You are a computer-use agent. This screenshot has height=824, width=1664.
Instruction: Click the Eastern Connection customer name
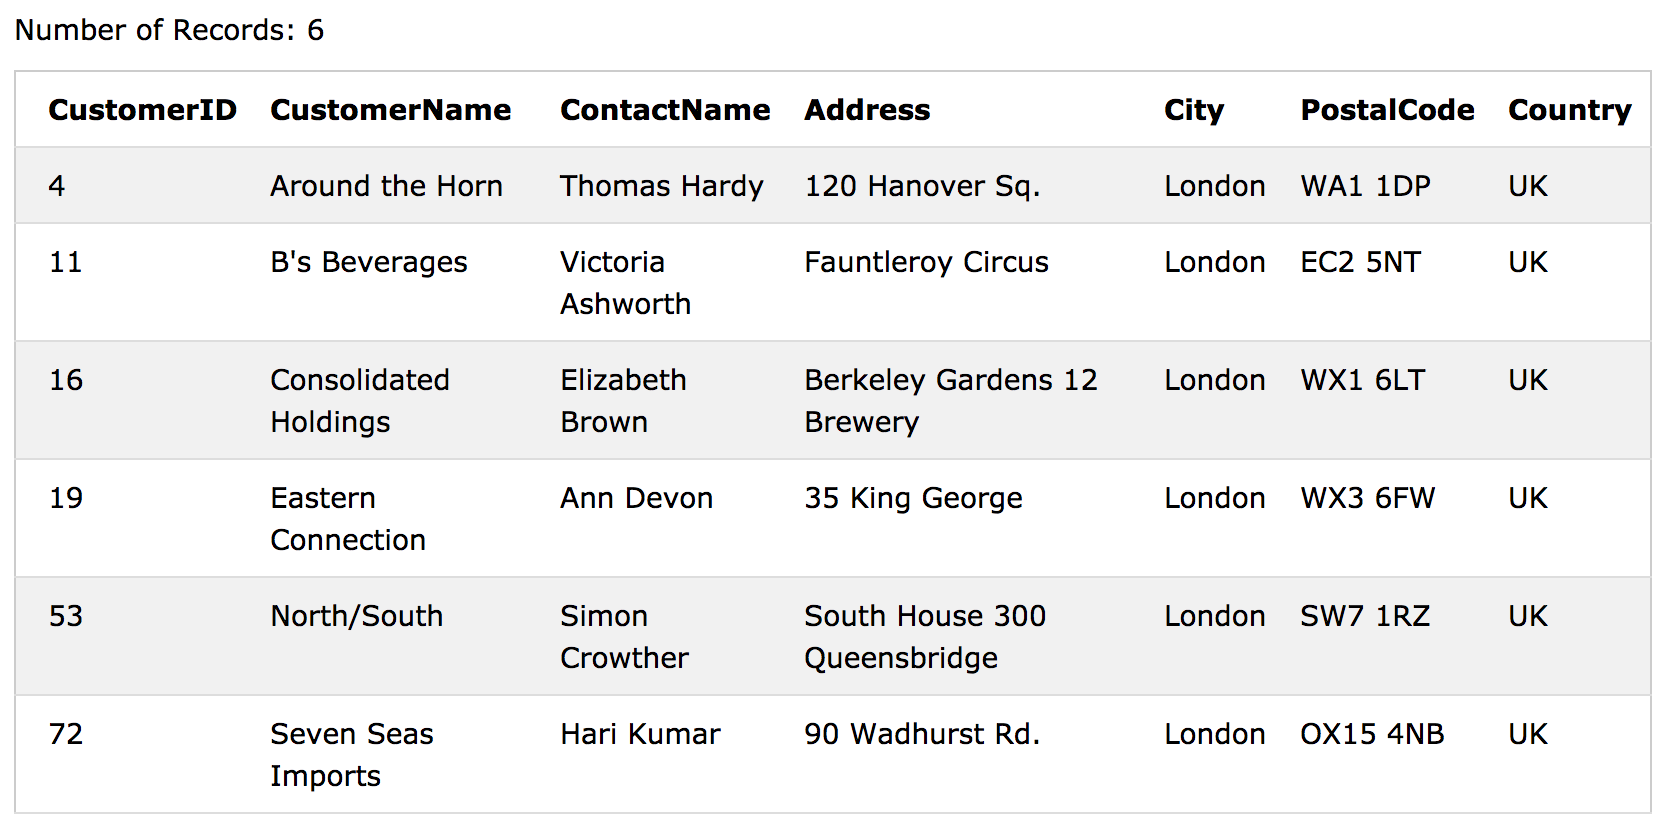pyautogui.click(x=348, y=519)
